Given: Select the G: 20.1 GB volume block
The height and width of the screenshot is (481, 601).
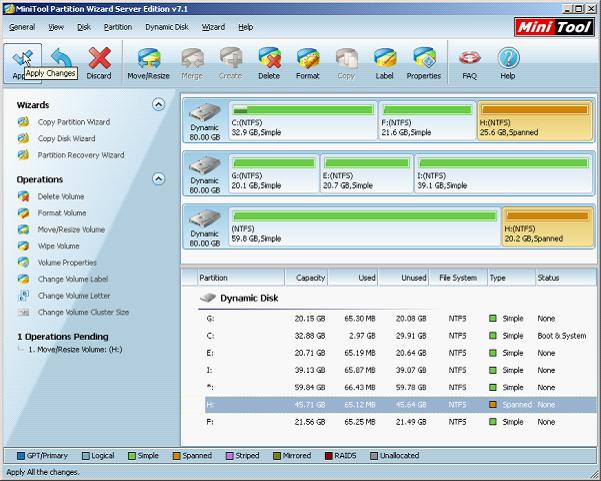Looking at the screenshot, I should click(274, 174).
